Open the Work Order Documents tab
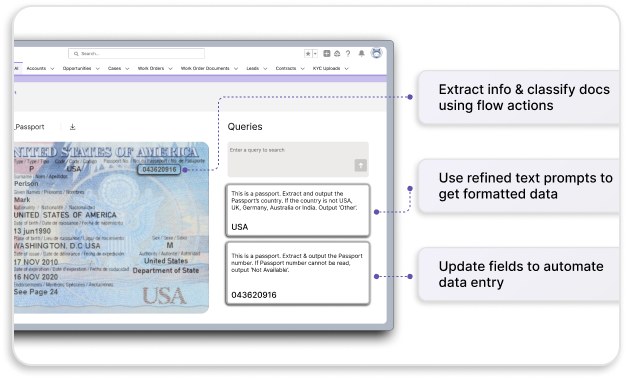The image size is (627, 379). (205, 68)
